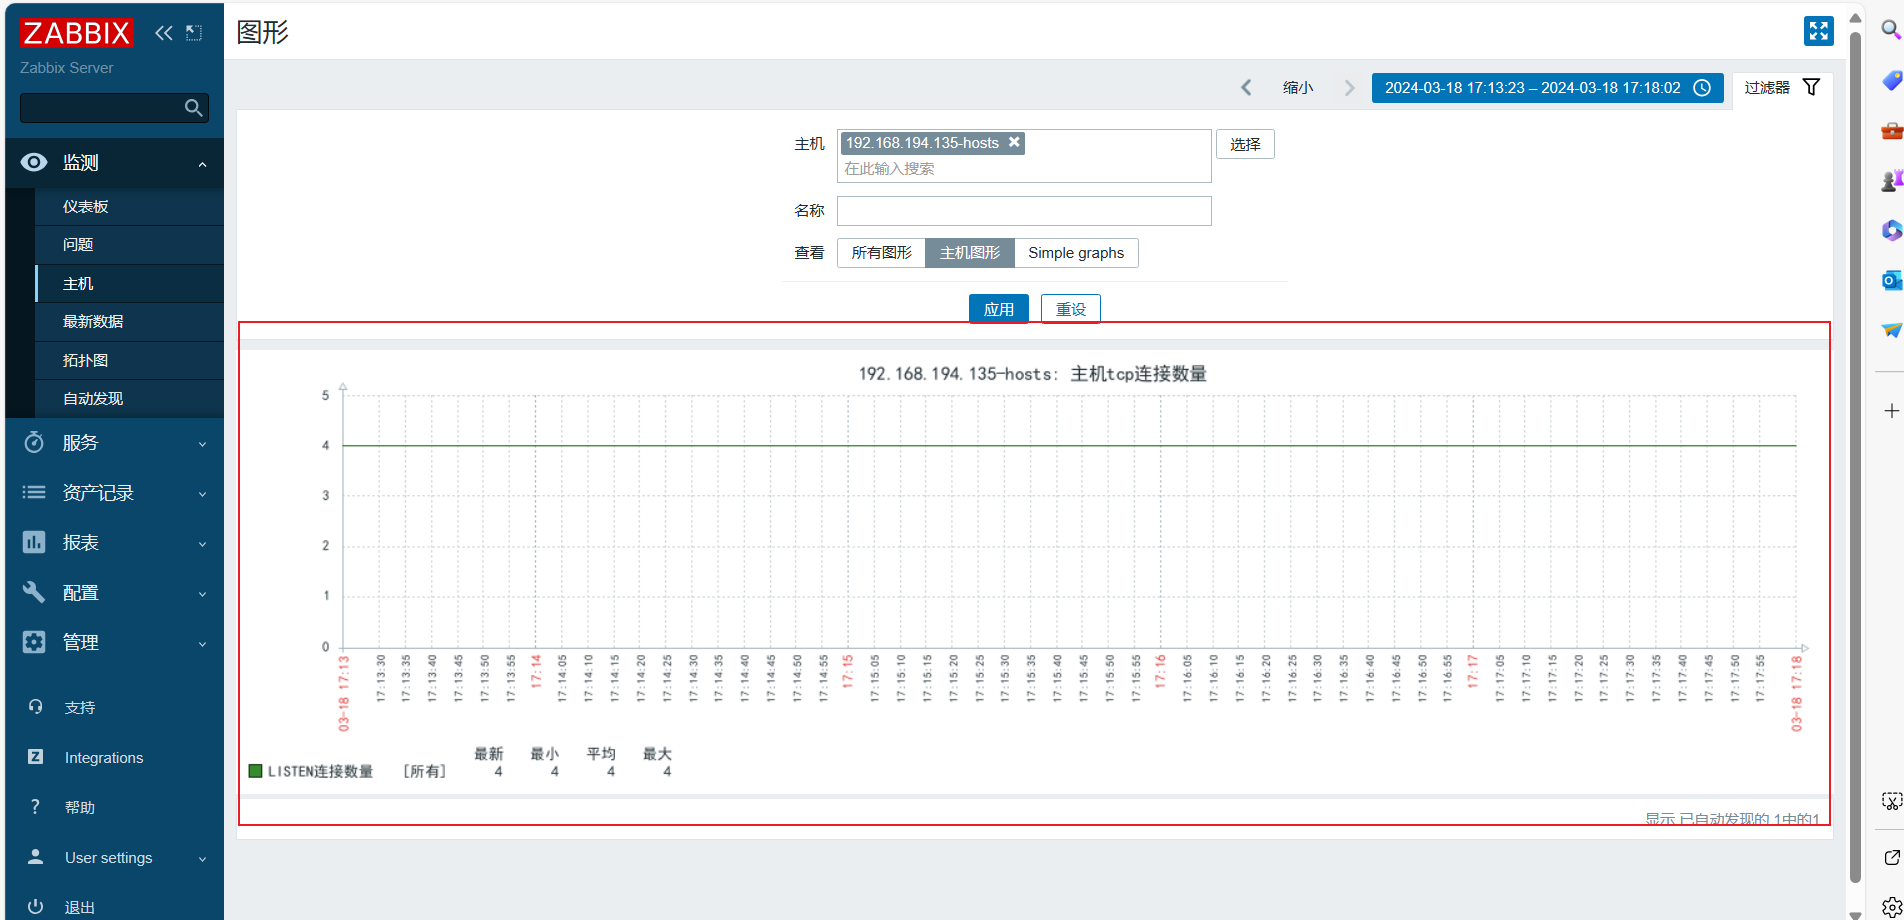The width and height of the screenshot is (1904, 920).
Task: Click the hide sidebar icon
Action: point(194,33)
